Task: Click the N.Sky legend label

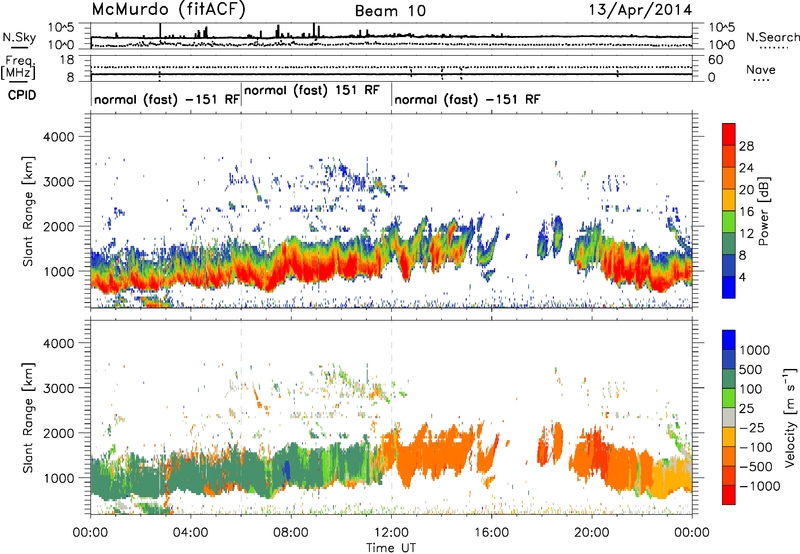Action: tap(19, 37)
